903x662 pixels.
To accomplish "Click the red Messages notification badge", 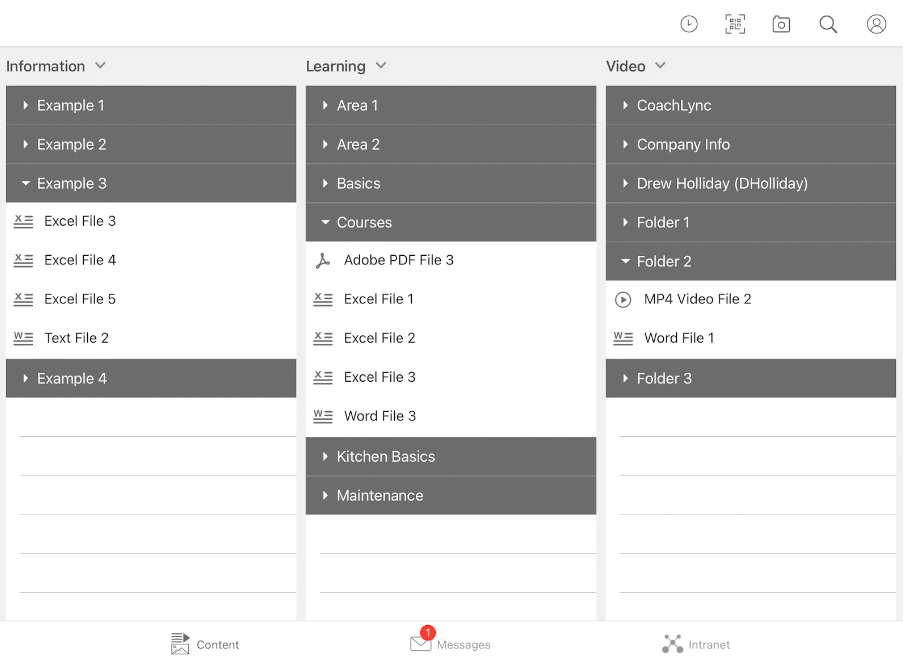I will (428, 633).
